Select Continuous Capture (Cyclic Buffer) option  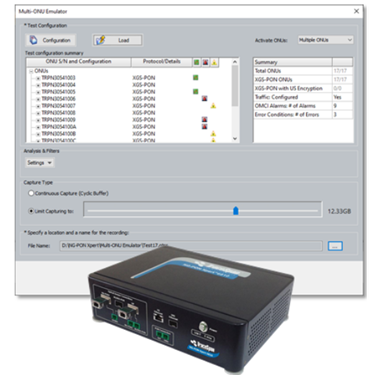[31, 193]
